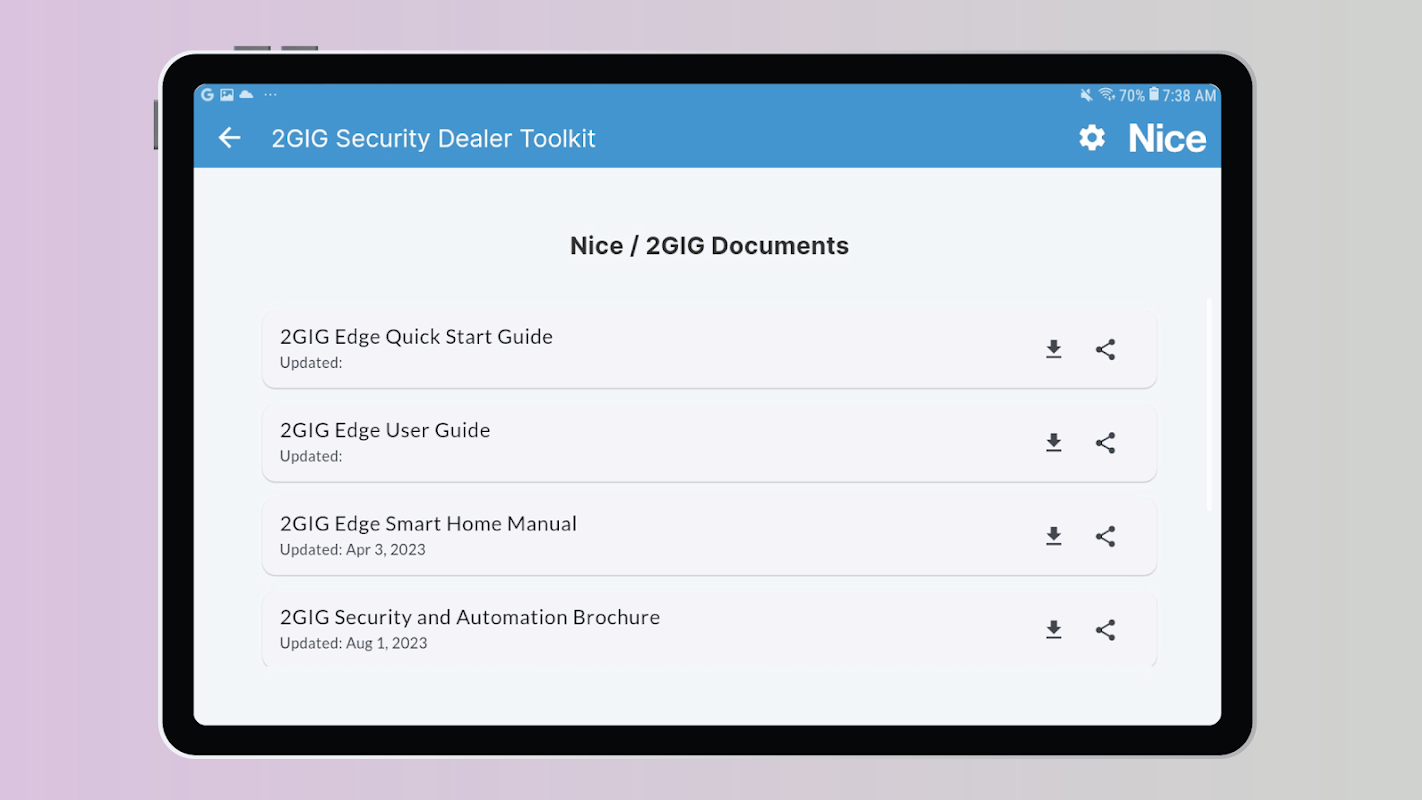Image resolution: width=1422 pixels, height=800 pixels.
Task: Open the 2GIG Security and Automation Brochure title
Action: click(470, 617)
